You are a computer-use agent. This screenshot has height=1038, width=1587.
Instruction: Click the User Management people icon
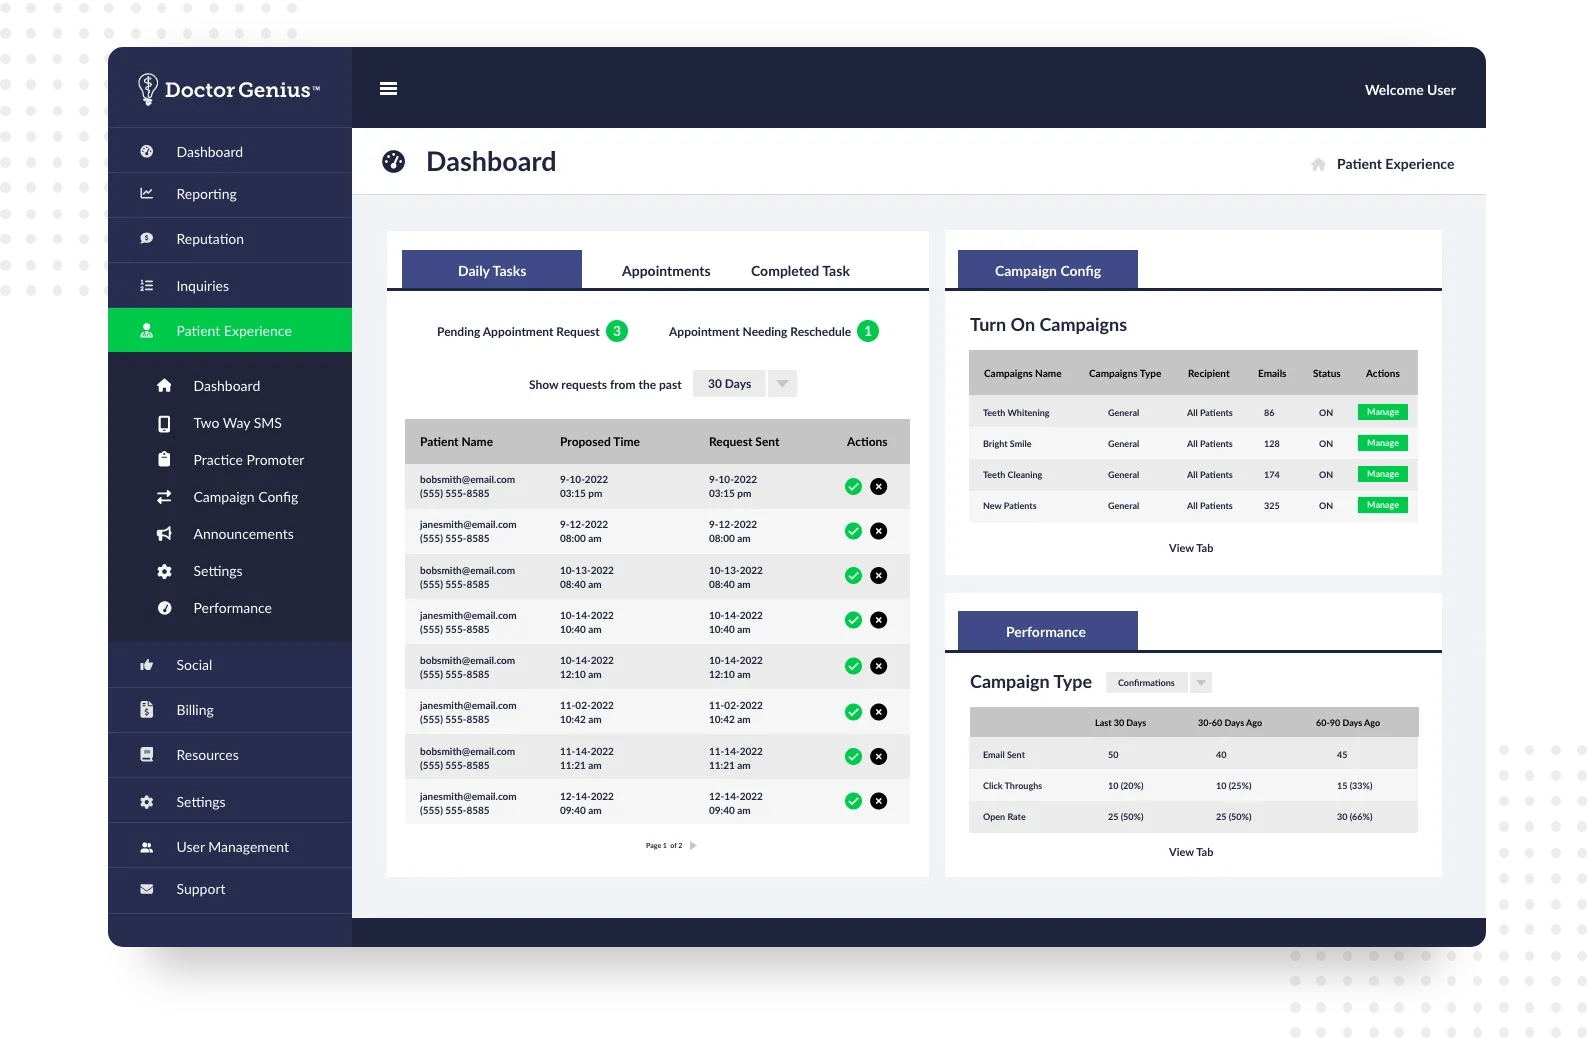click(147, 847)
